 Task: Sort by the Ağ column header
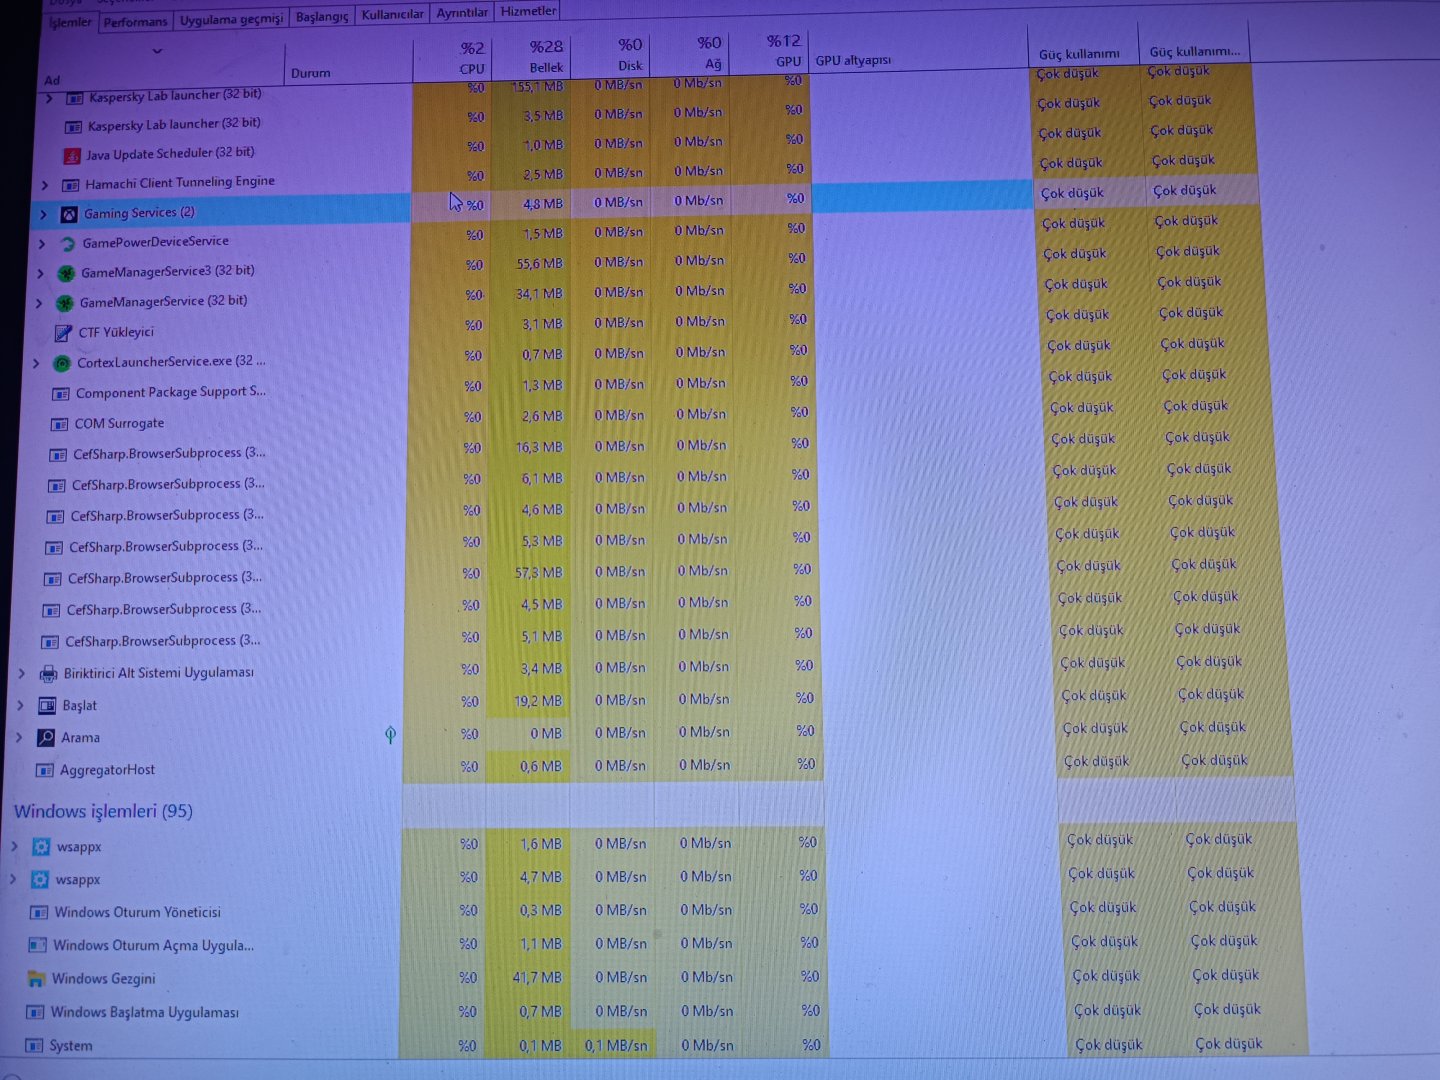688,54
